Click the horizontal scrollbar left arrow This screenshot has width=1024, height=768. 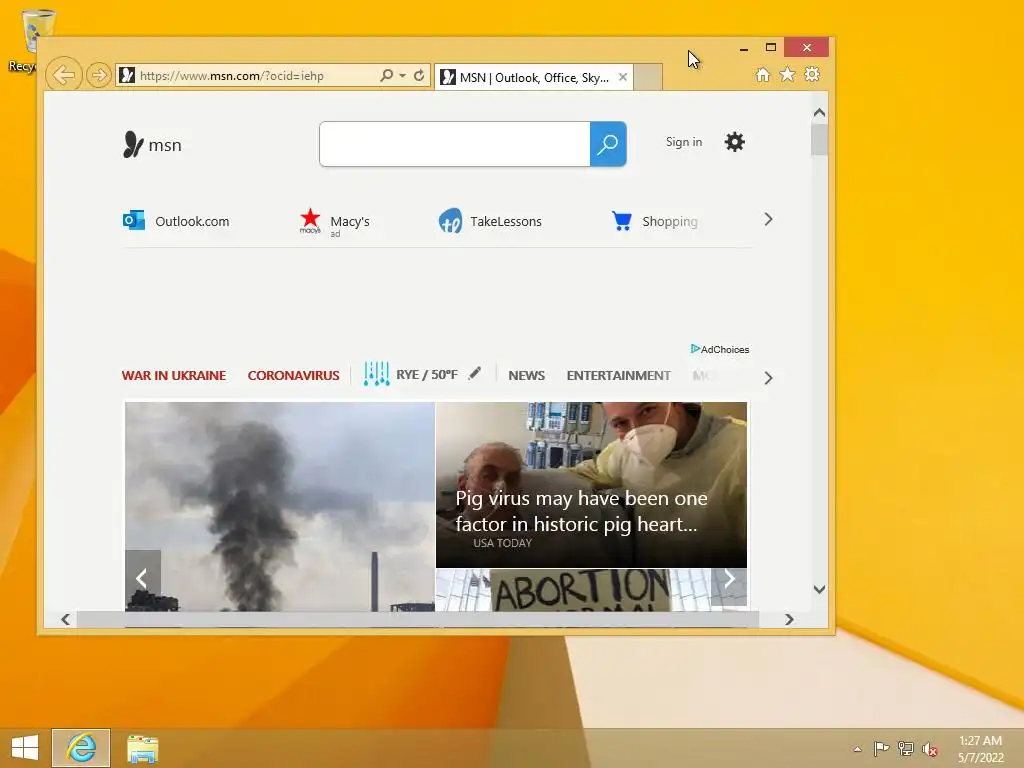[65, 619]
